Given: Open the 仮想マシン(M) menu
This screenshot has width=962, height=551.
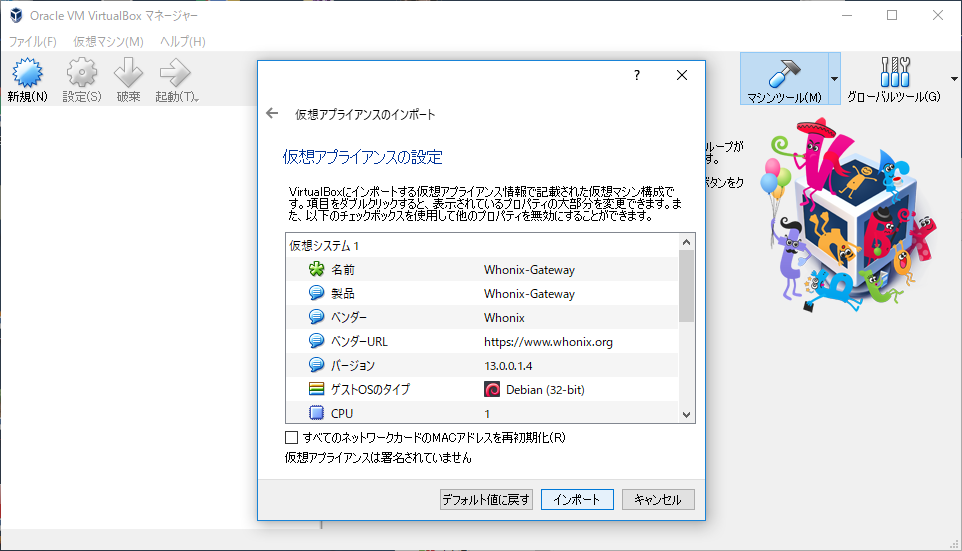Looking at the screenshot, I should point(109,42).
